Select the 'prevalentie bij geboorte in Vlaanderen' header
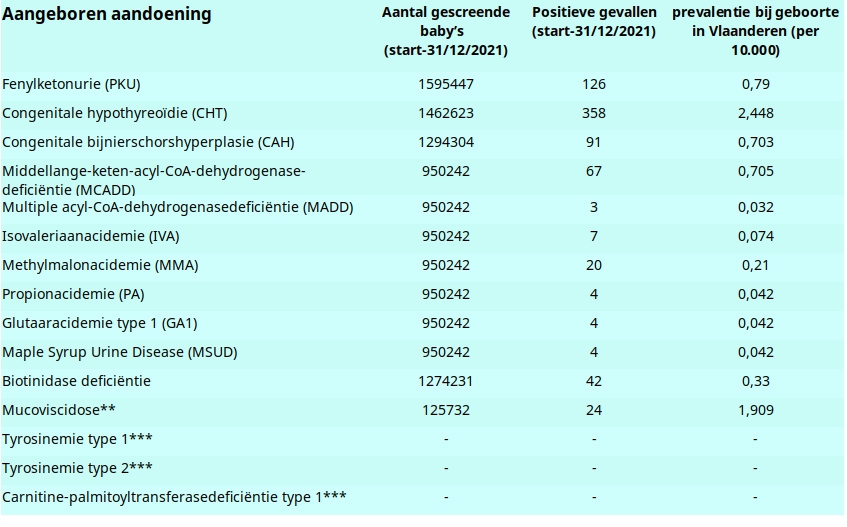The image size is (847, 527). (755, 31)
